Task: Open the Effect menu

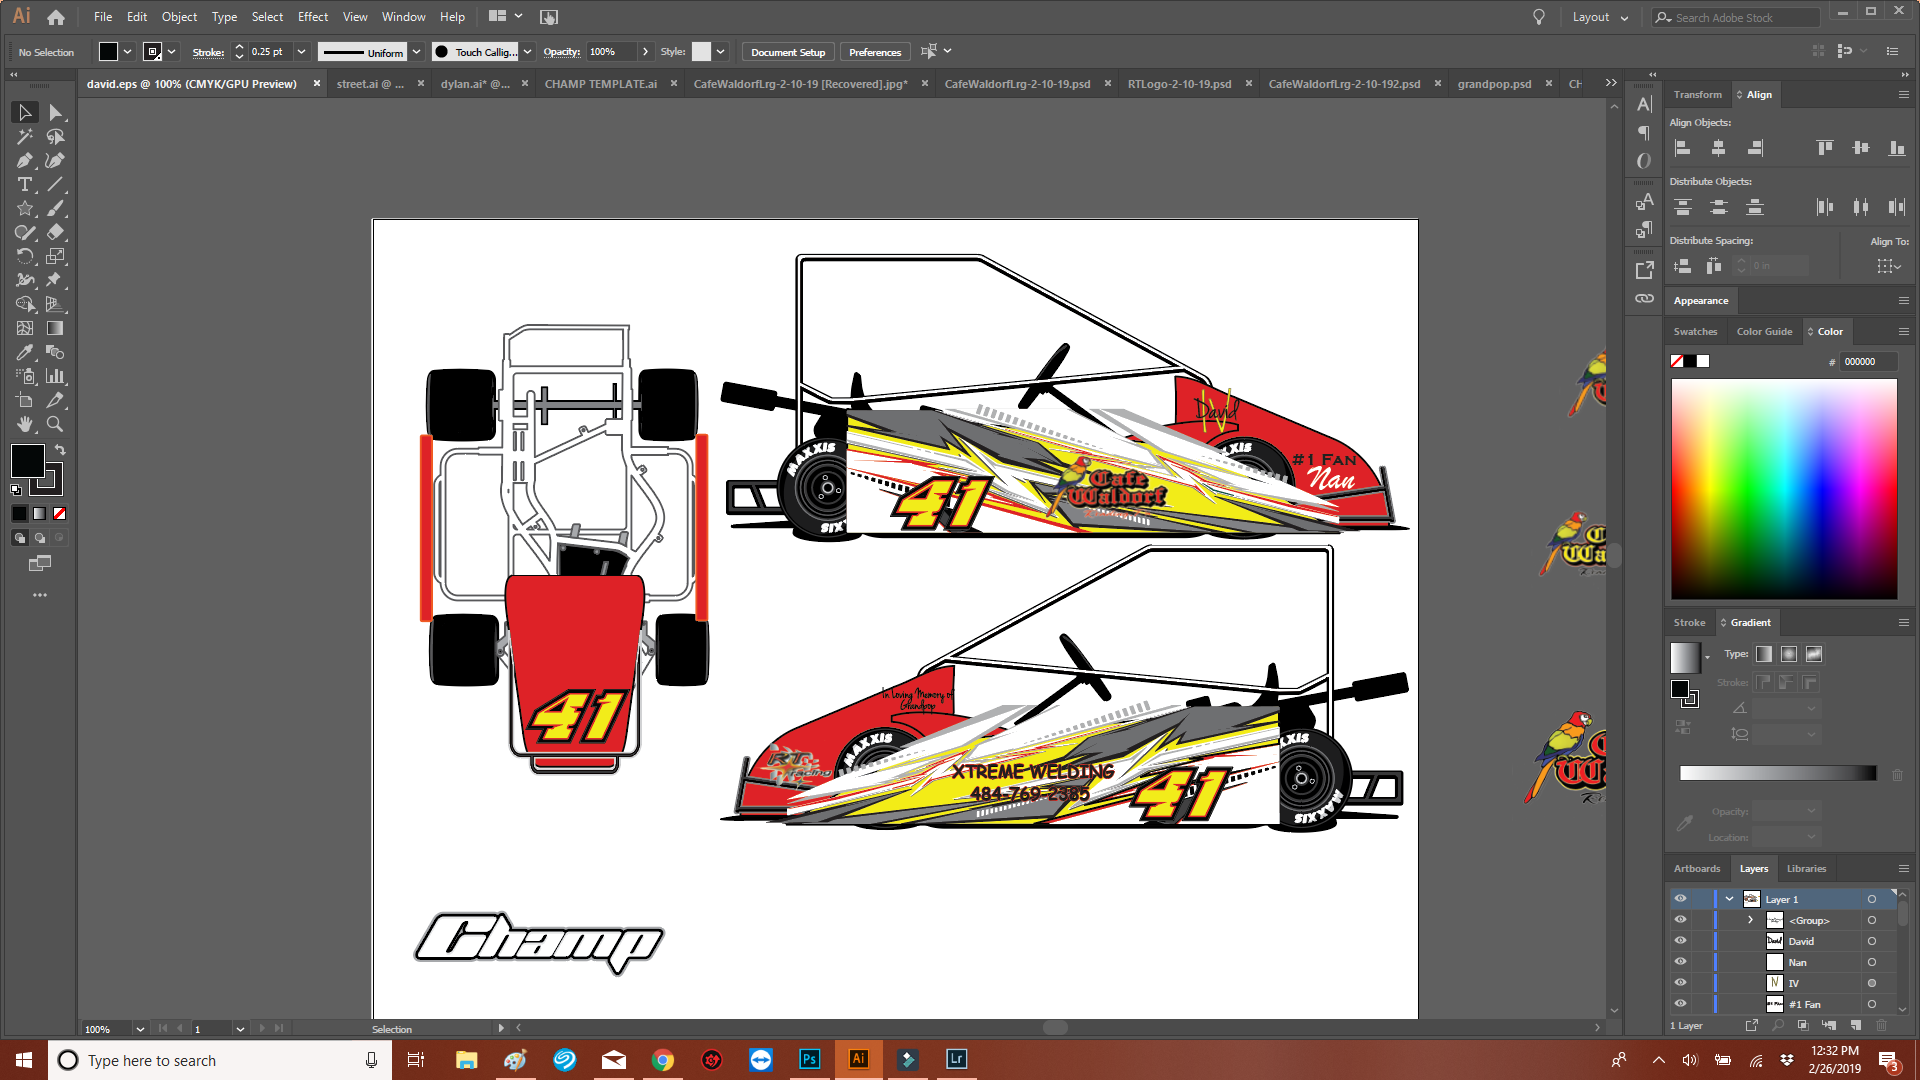Action: [313, 17]
